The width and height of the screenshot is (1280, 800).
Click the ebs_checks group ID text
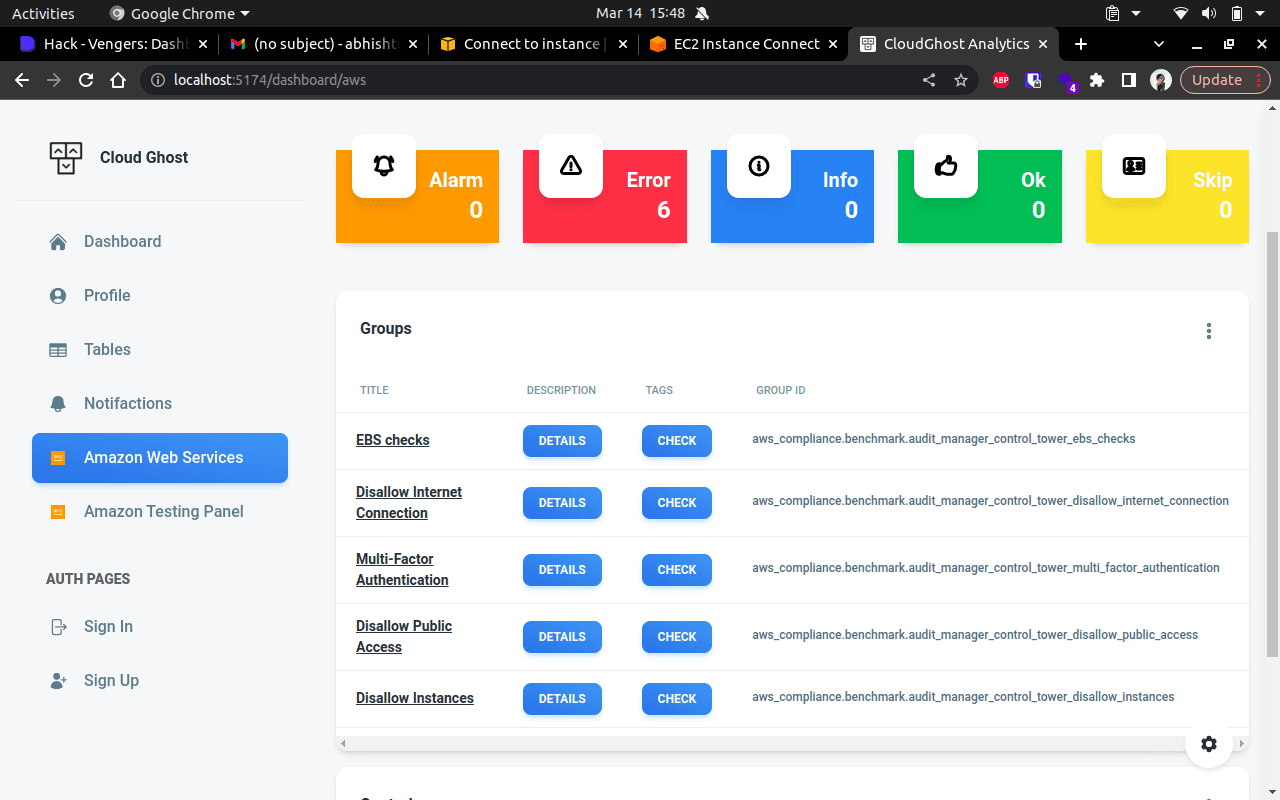point(944,439)
